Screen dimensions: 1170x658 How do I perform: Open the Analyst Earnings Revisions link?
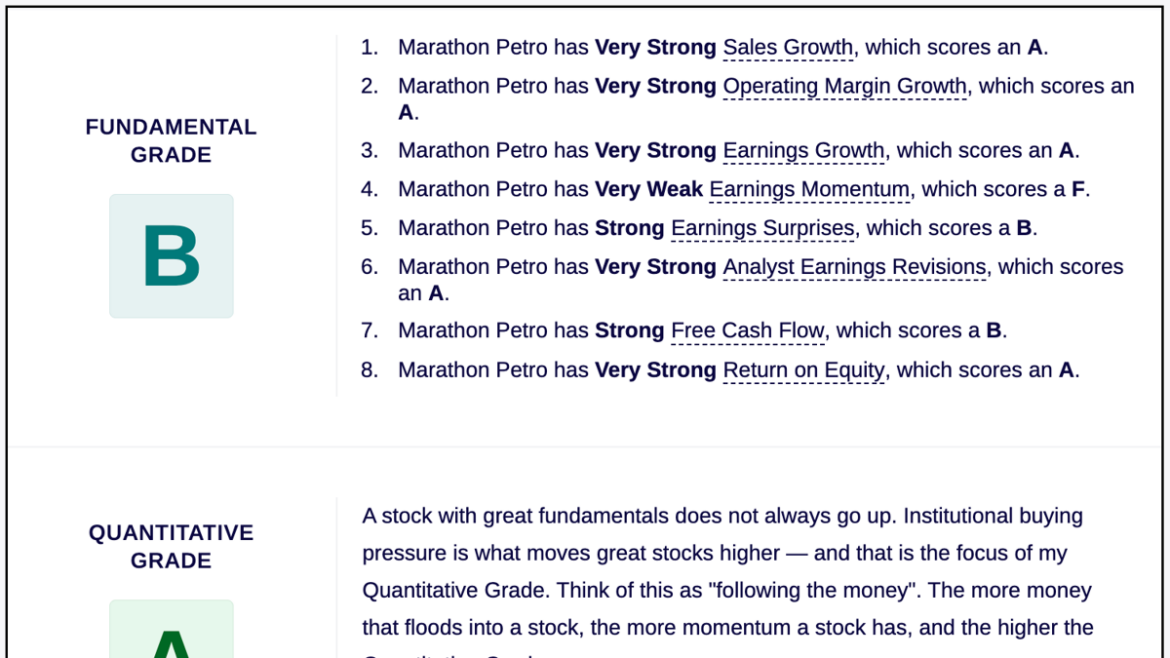(x=855, y=267)
